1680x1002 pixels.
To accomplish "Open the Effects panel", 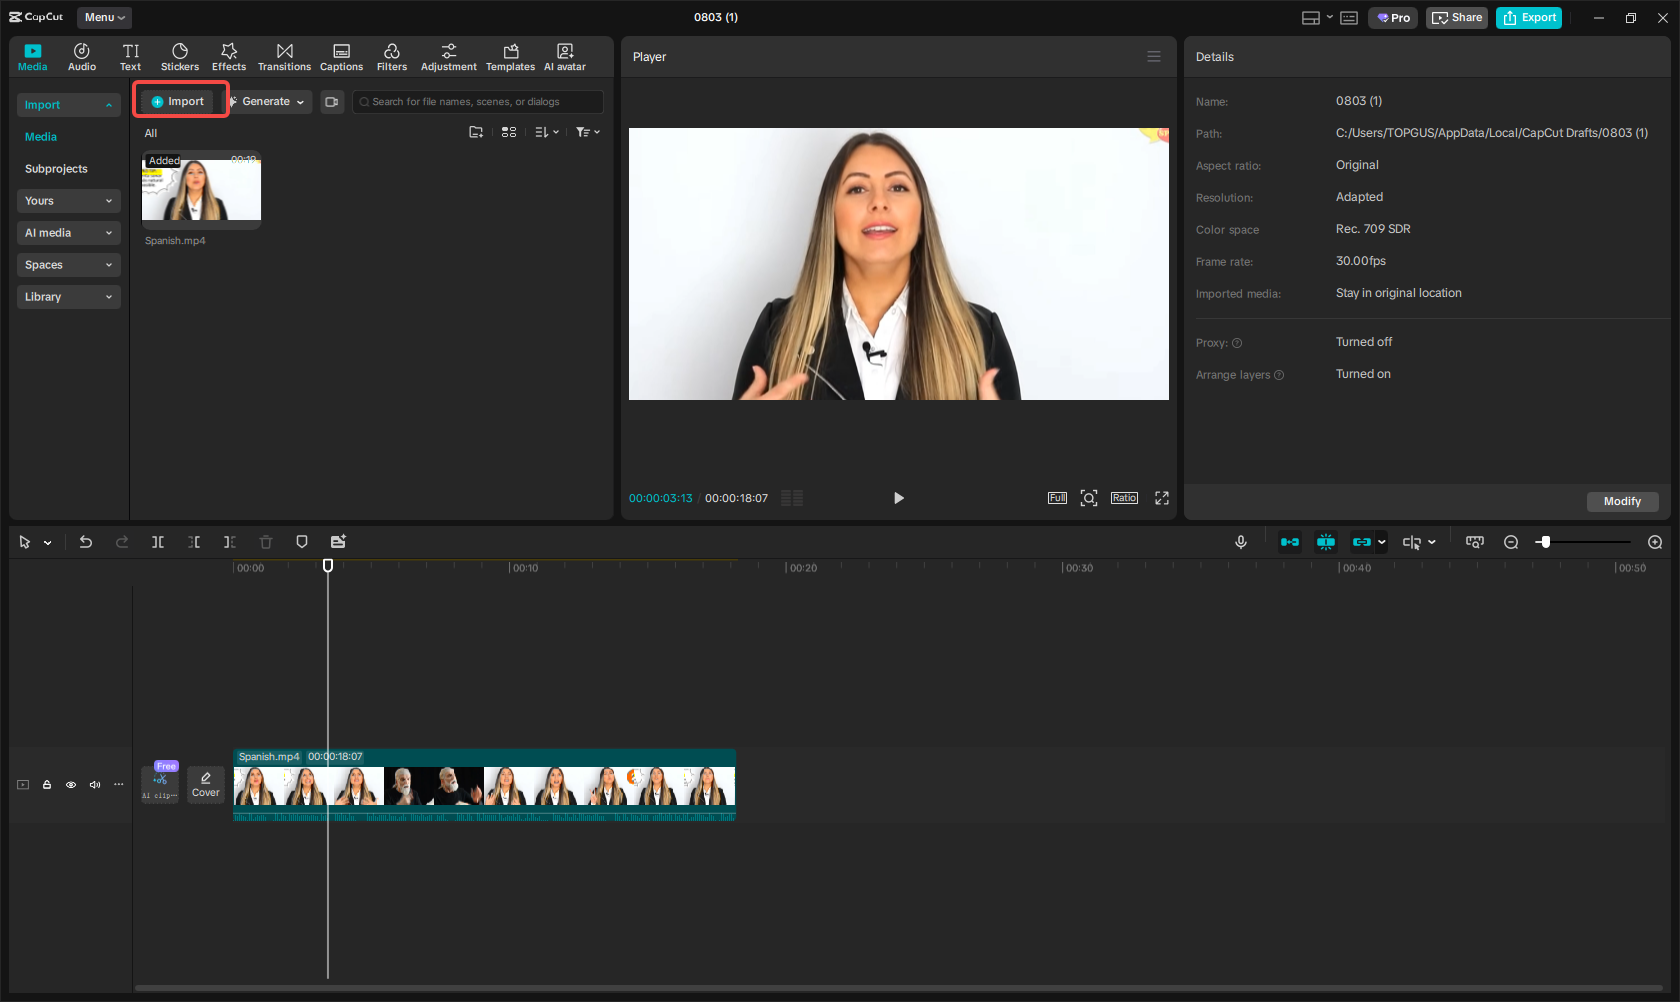I will click(x=228, y=56).
